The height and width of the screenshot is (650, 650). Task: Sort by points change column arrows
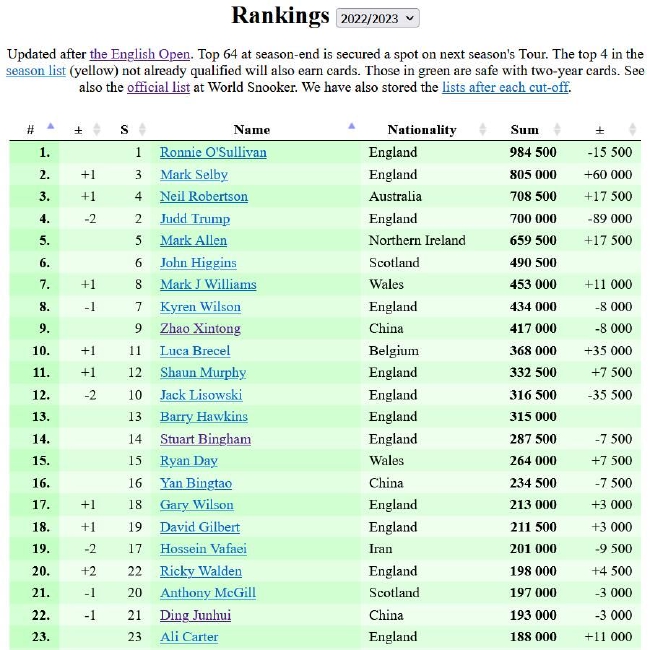pos(632,129)
